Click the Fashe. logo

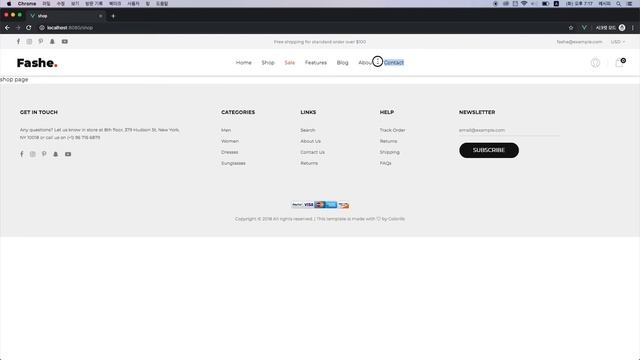[37, 63]
